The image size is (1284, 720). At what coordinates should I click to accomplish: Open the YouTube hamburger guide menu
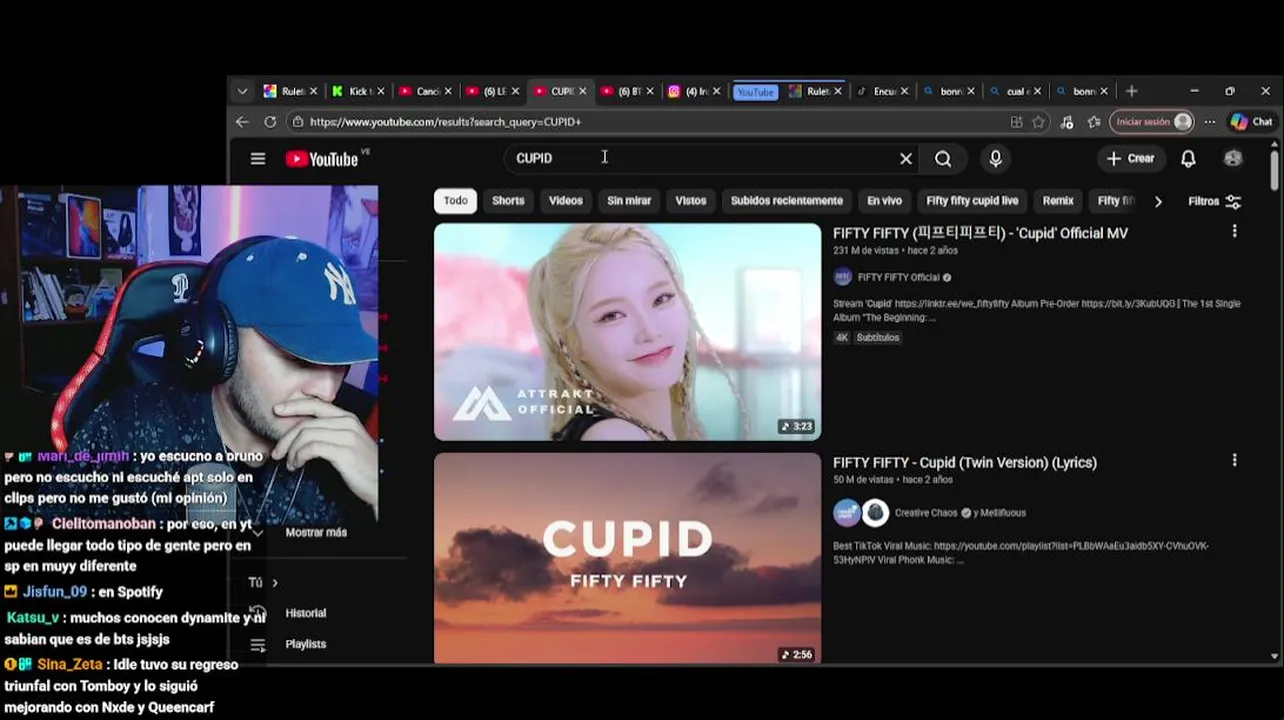pos(258,158)
